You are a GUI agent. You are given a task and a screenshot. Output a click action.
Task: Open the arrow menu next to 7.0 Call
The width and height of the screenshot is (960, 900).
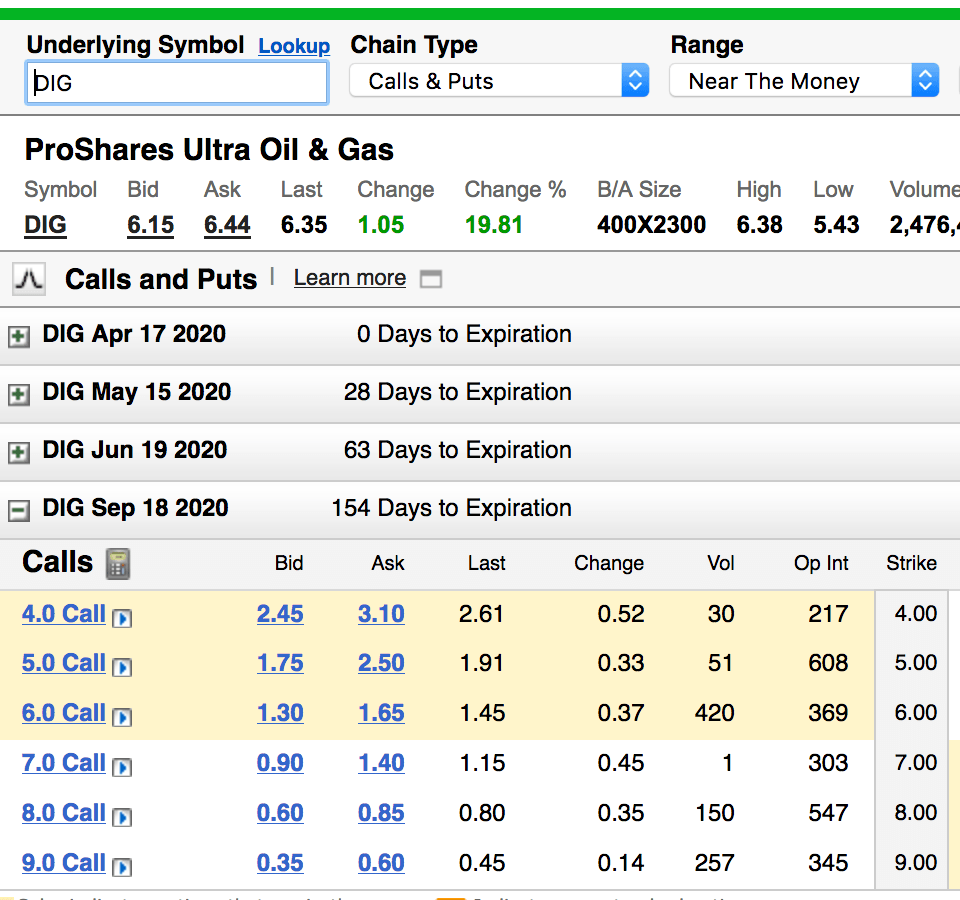(x=122, y=766)
